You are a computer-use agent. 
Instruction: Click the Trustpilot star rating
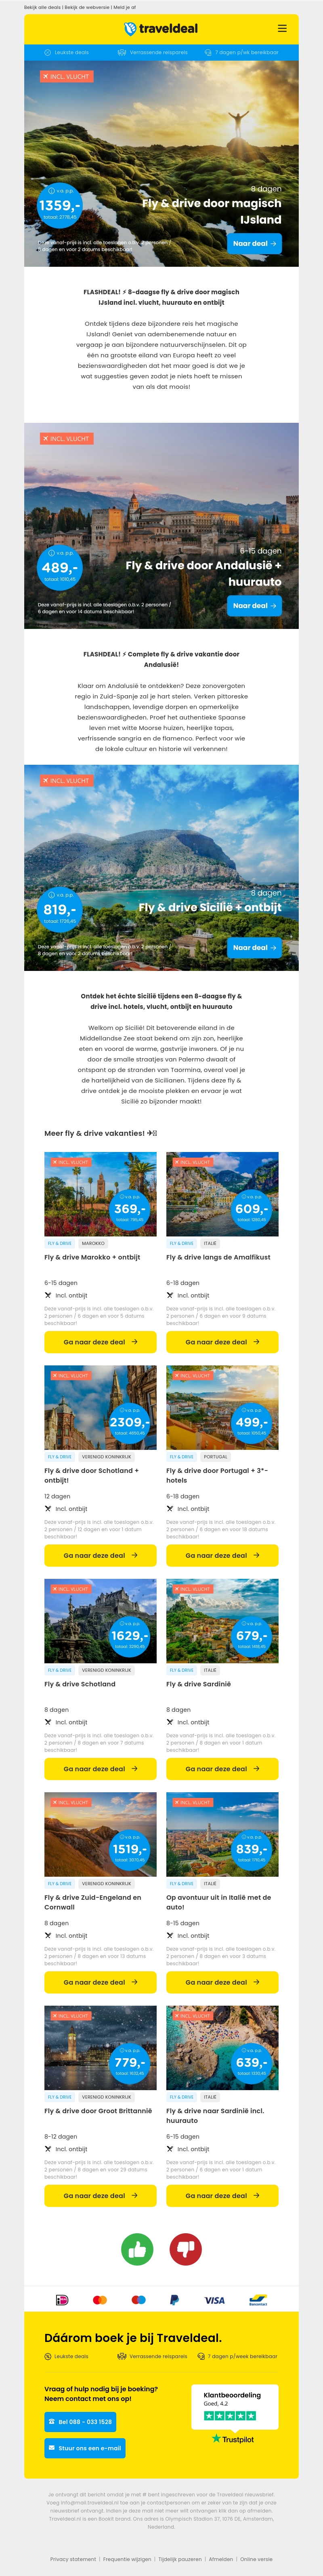[x=230, y=2416]
